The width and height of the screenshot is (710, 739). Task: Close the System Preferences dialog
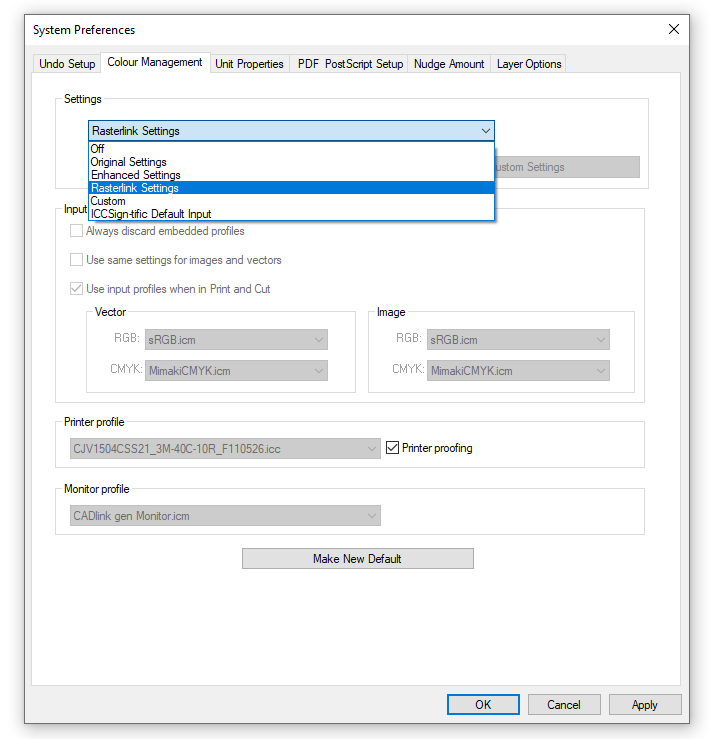(673, 30)
